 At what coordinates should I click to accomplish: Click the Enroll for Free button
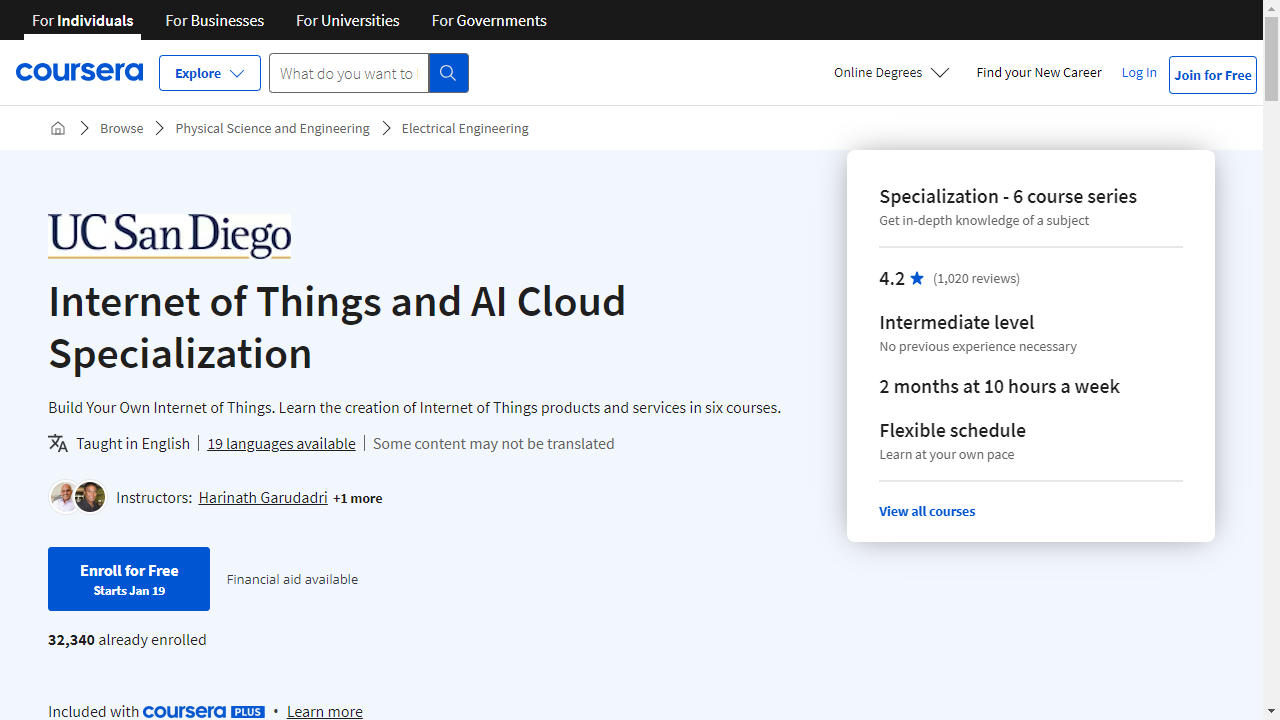pyautogui.click(x=129, y=579)
